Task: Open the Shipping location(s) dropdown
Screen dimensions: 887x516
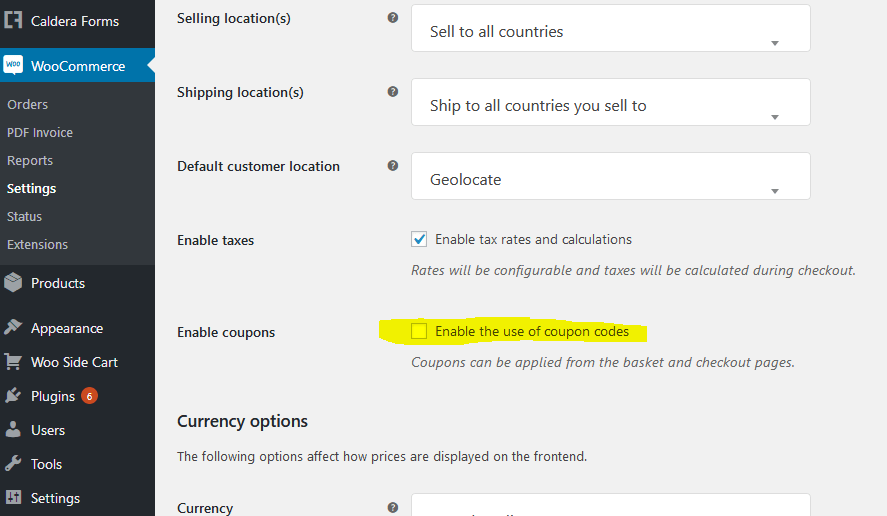Action: 610,102
